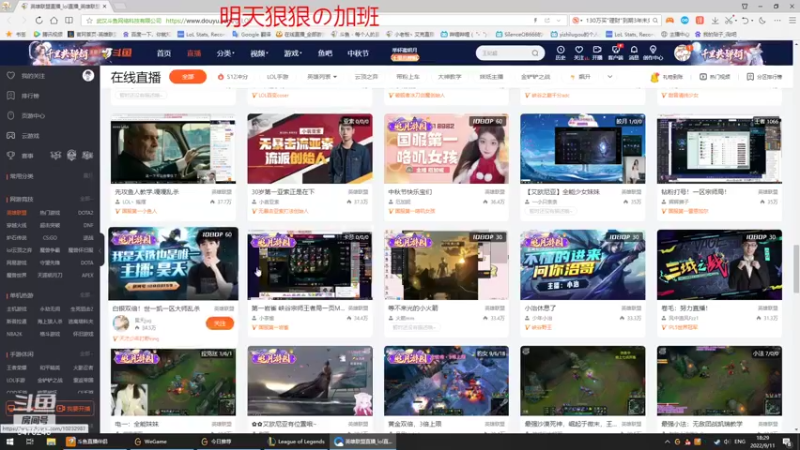Image resolution: width=800 pixels, height=450 pixels.
Task: Open 中秋节快乐宝们 stream title
Action: 410,192
